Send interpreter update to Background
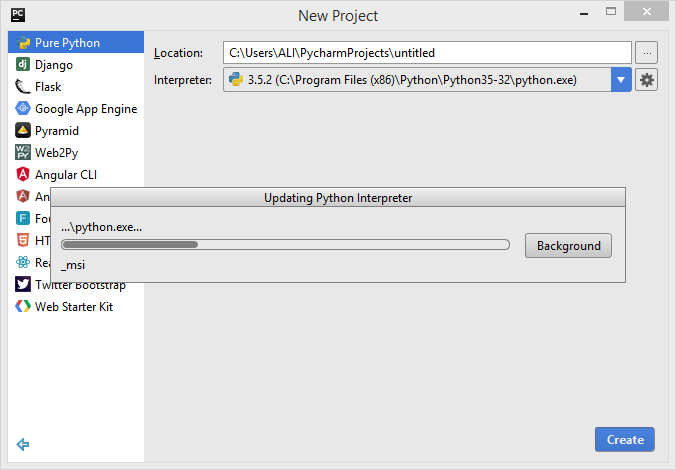This screenshot has width=676, height=470. (x=568, y=245)
